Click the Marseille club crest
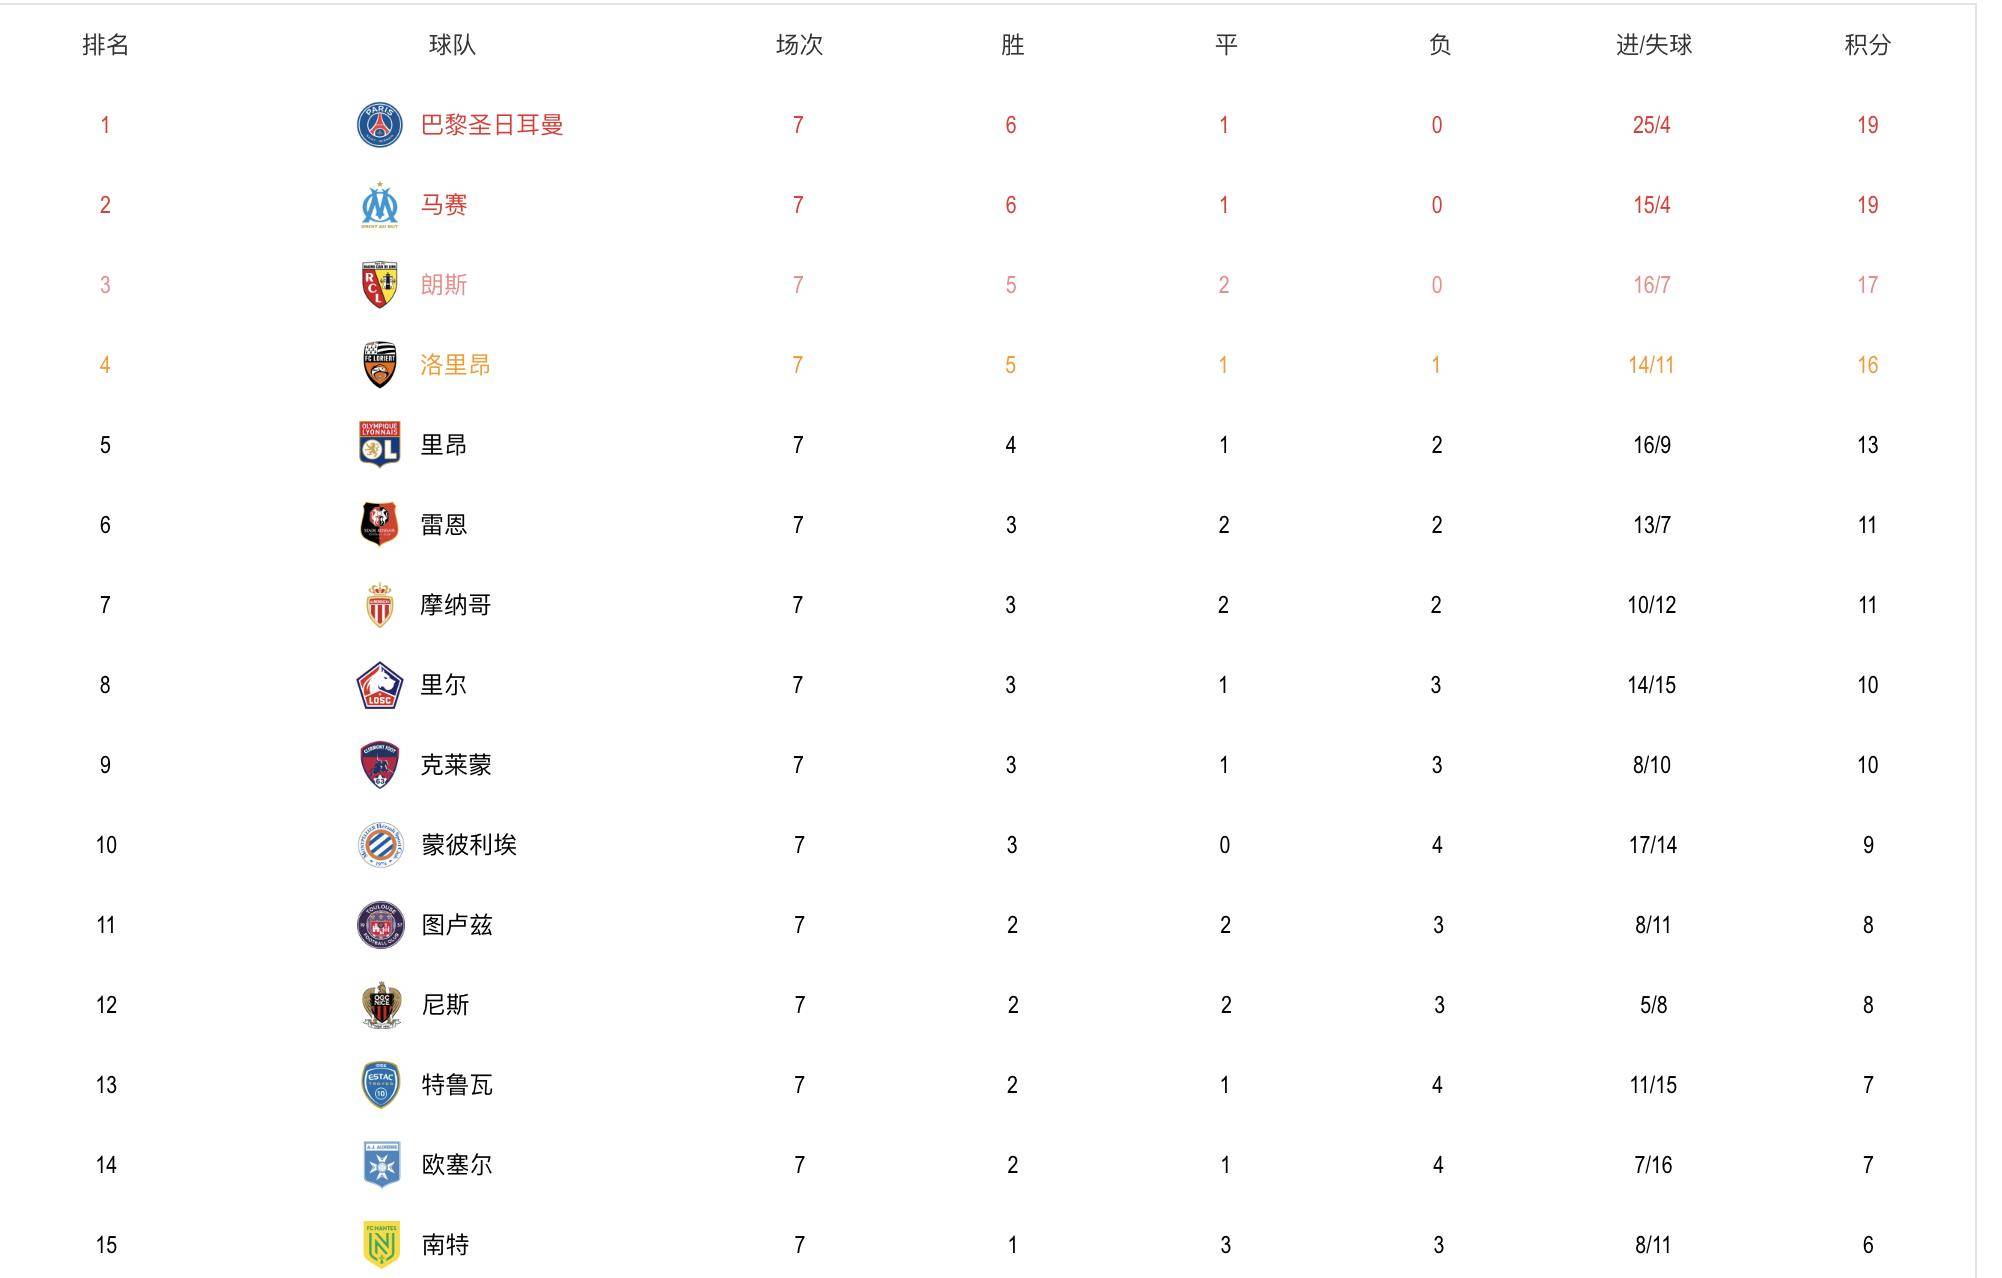 pos(380,205)
